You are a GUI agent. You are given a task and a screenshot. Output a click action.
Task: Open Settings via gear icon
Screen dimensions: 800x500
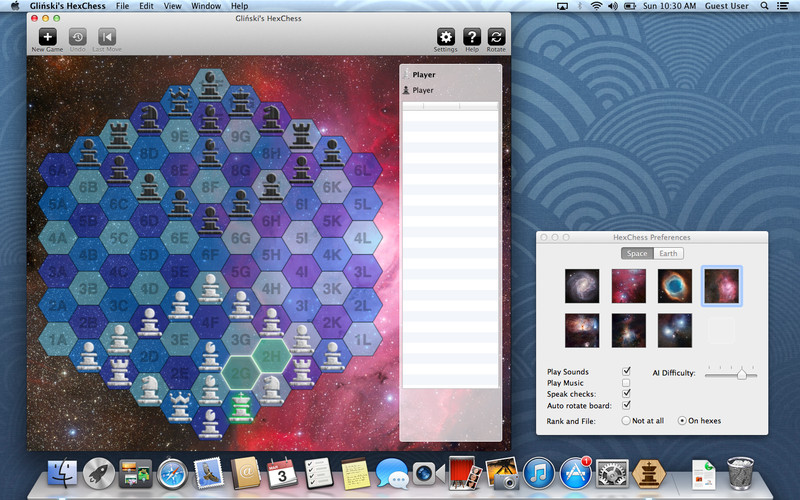[x=445, y=40]
